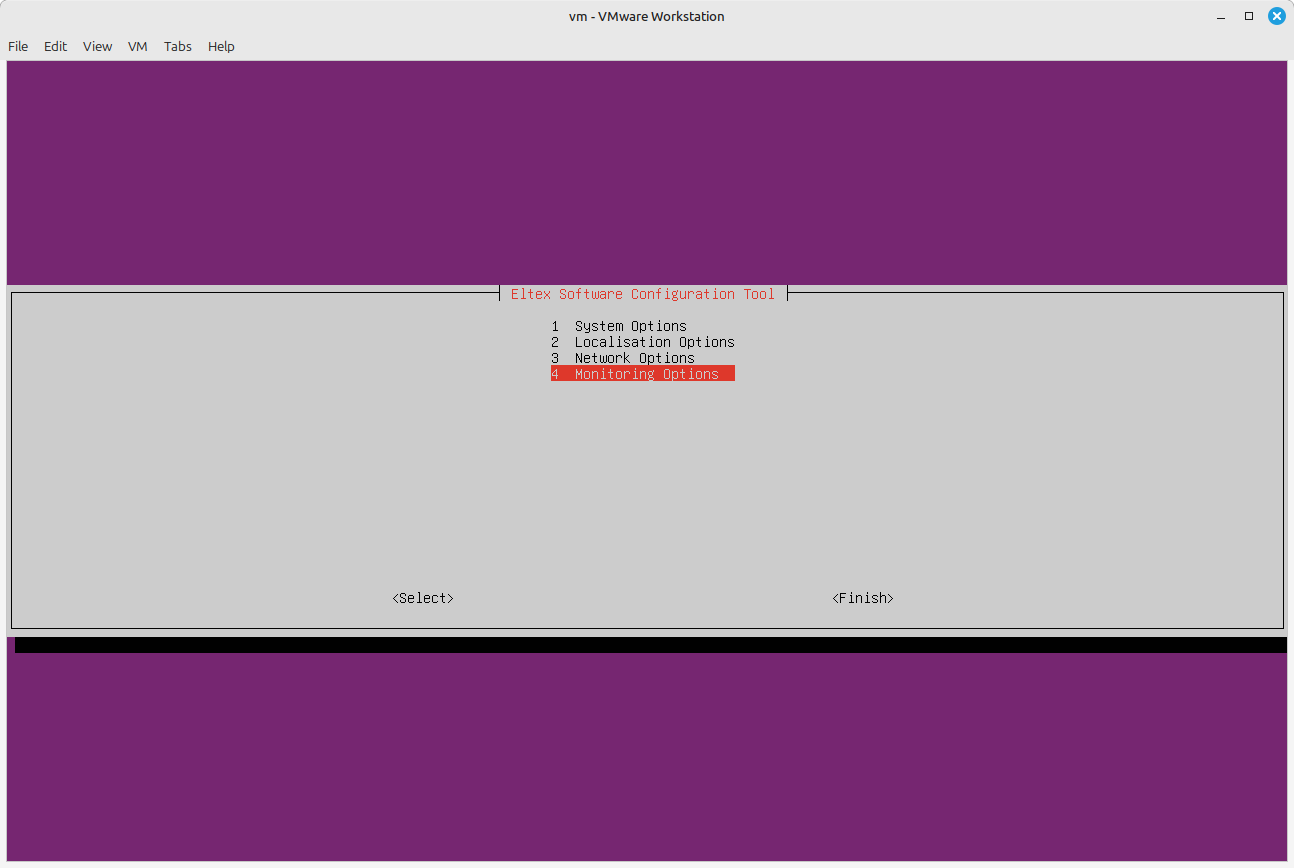
Task: Maximize the VMware Workstation window
Action: tap(1249, 16)
